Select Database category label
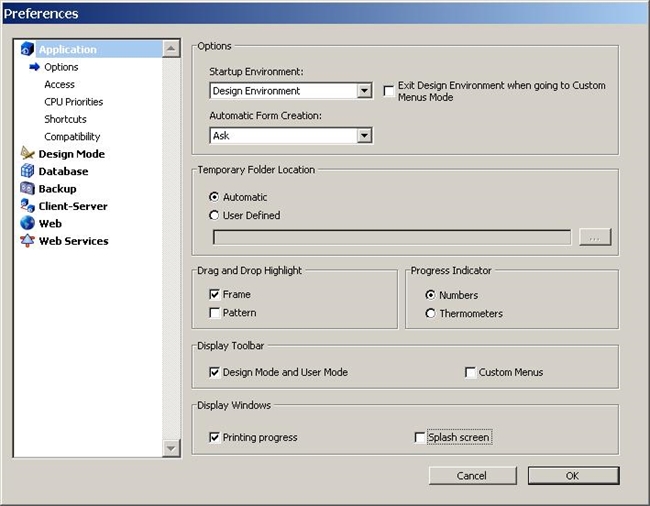The image size is (650, 506). pos(63,171)
